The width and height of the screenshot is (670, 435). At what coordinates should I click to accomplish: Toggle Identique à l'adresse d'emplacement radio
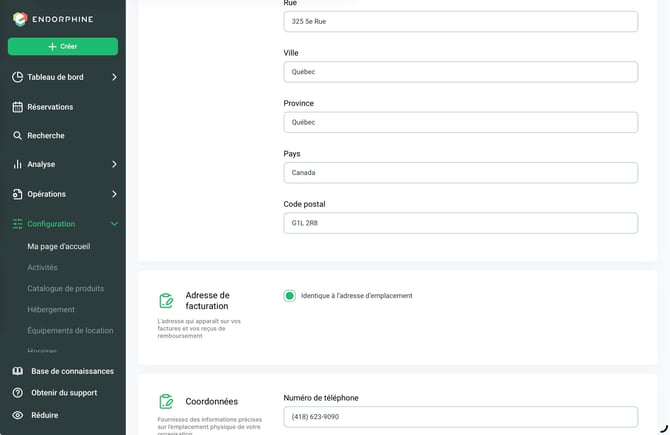[289, 296]
